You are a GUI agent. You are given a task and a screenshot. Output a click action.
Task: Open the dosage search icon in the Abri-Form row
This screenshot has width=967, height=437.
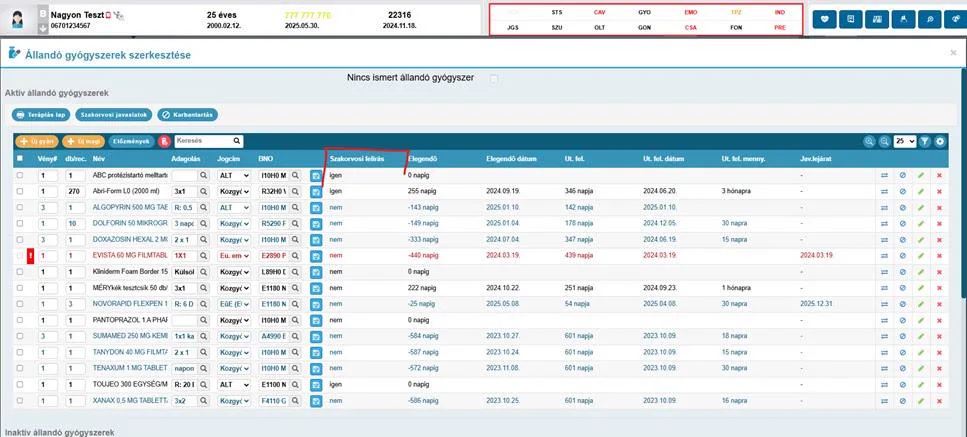point(204,192)
